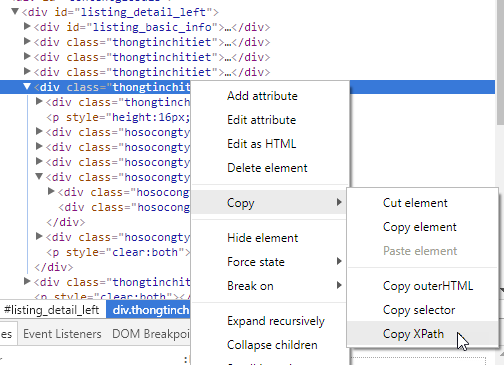The width and height of the screenshot is (504, 365).
Task: Choose Add attribute from context menu
Action: coord(270,96)
